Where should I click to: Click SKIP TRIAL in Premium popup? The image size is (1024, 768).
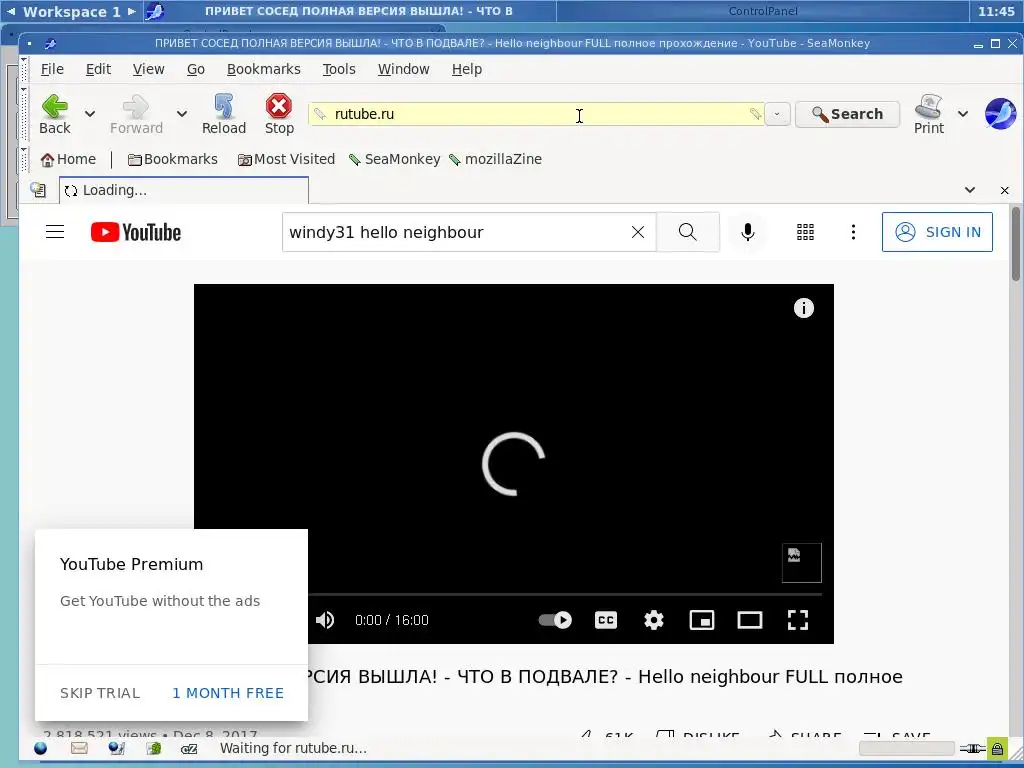click(100, 693)
